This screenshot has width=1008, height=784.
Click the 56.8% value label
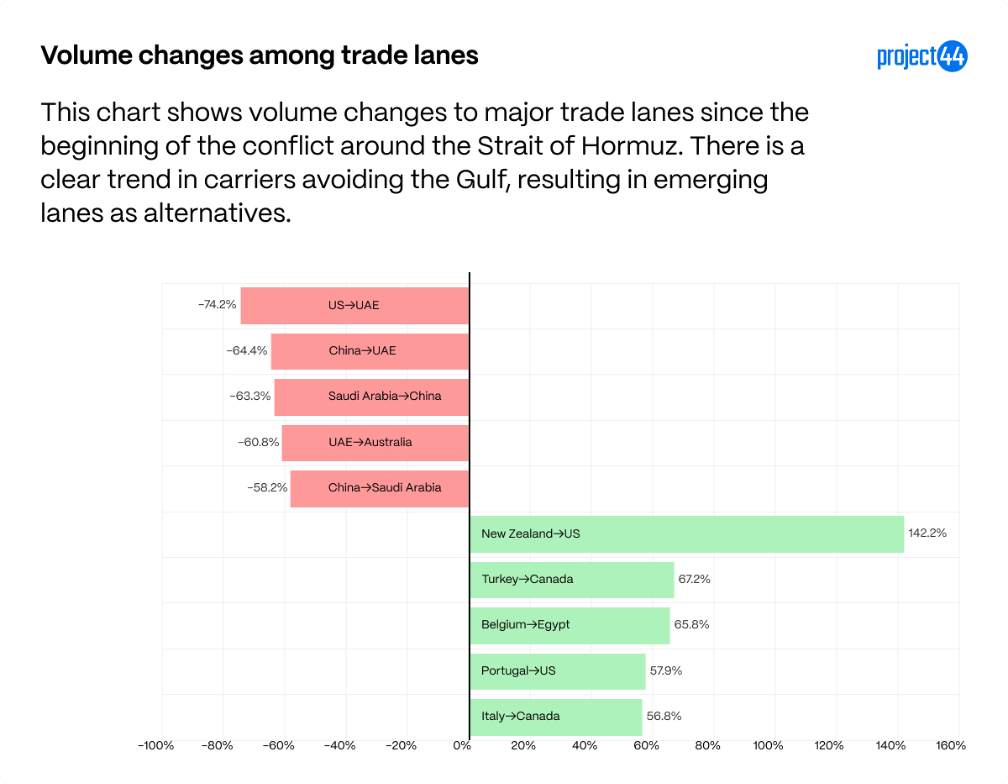664,717
